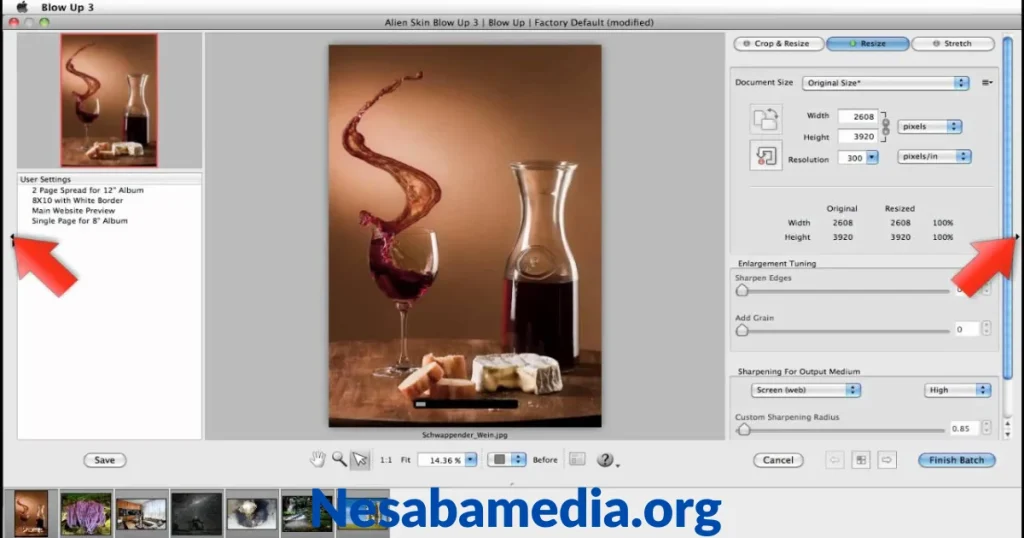
Task: Click the rotate document orientation icon
Action: (x=765, y=119)
